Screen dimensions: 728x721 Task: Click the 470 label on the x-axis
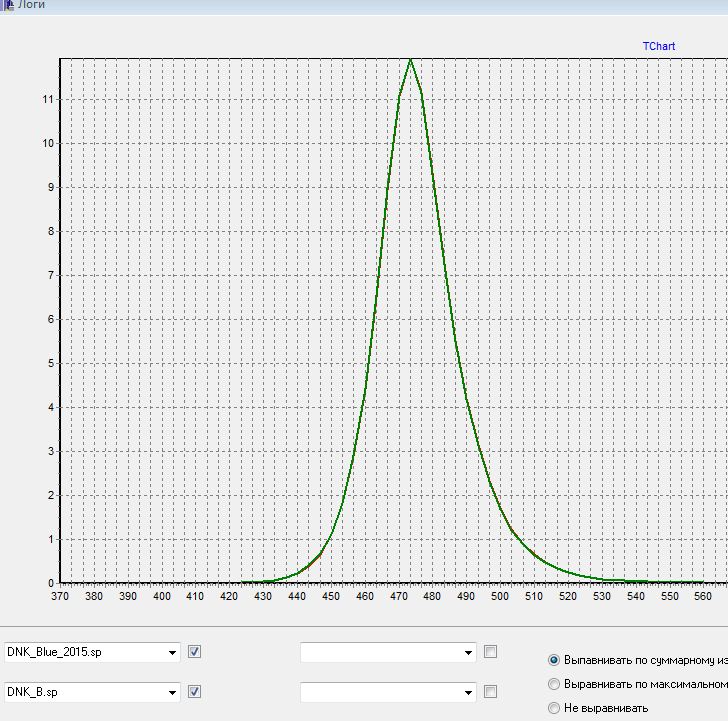tap(399, 596)
